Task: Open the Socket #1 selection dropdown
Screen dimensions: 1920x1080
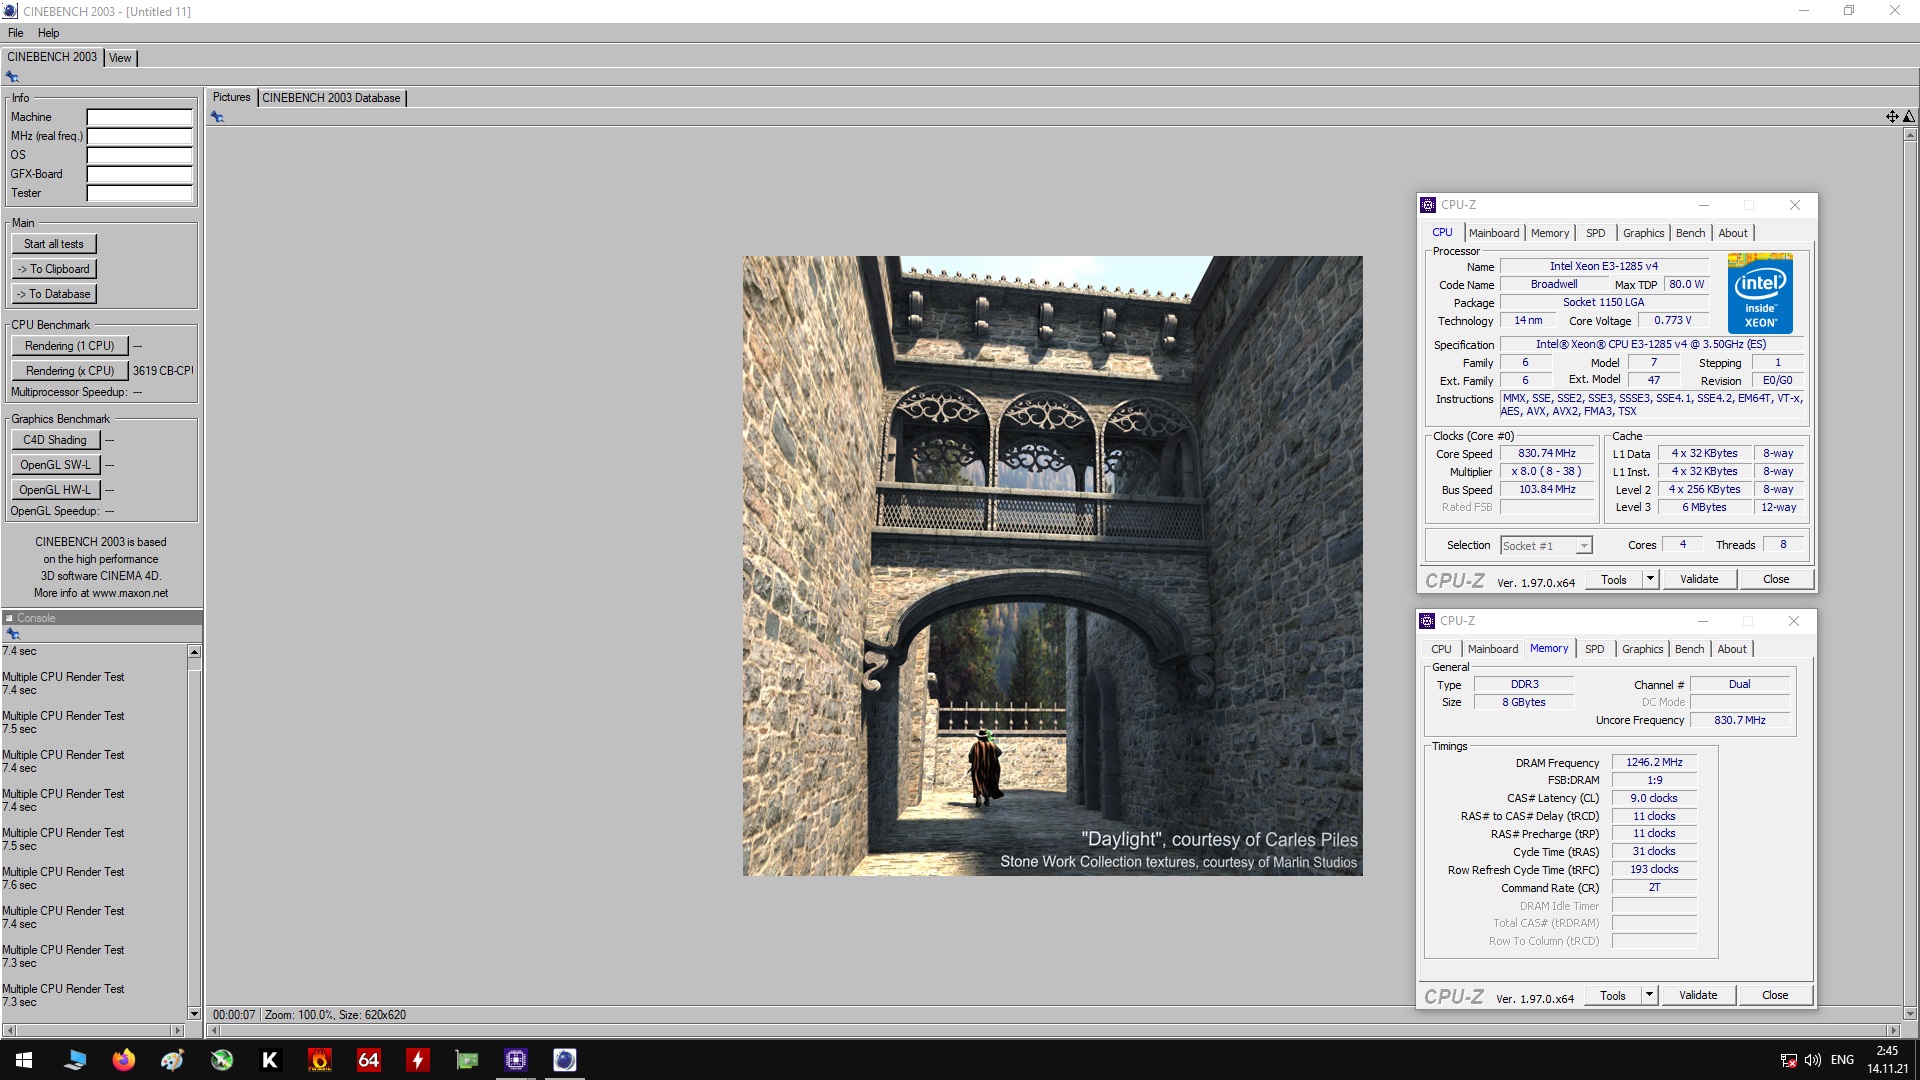Action: coord(1546,546)
